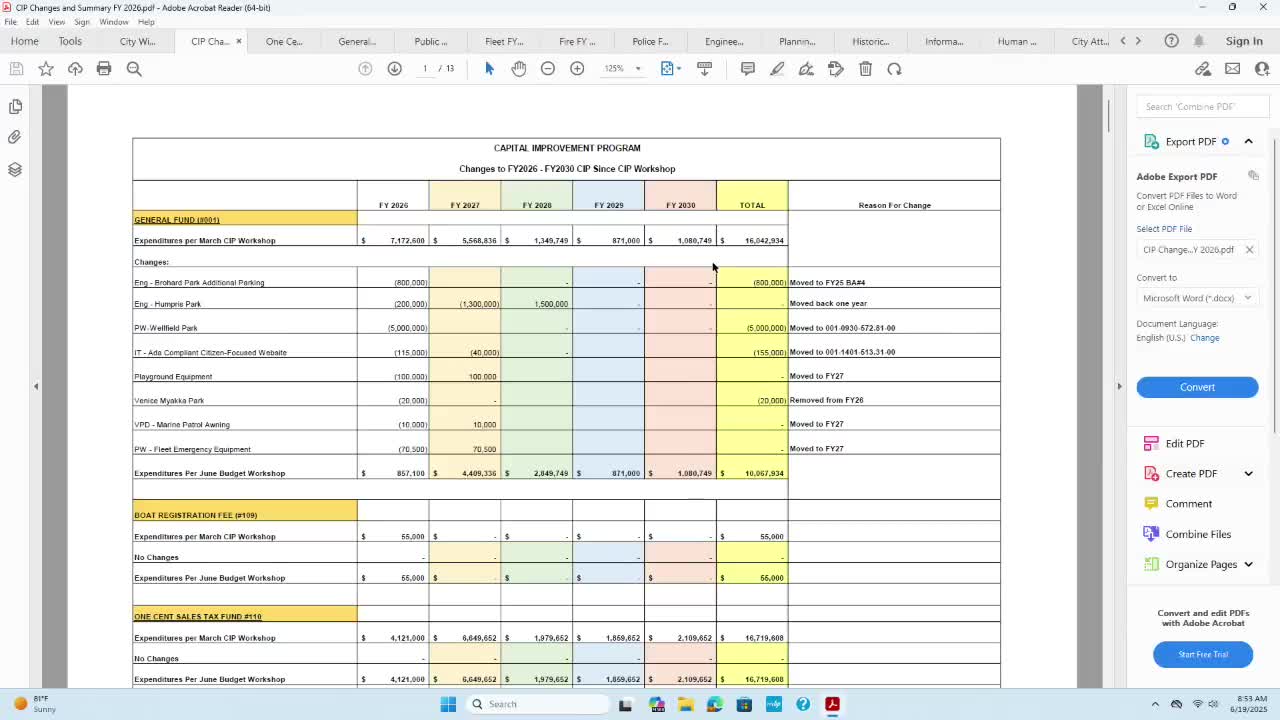1280x720 pixels.
Task: Zoom out with the minus icon
Action: tap(548, 69)
